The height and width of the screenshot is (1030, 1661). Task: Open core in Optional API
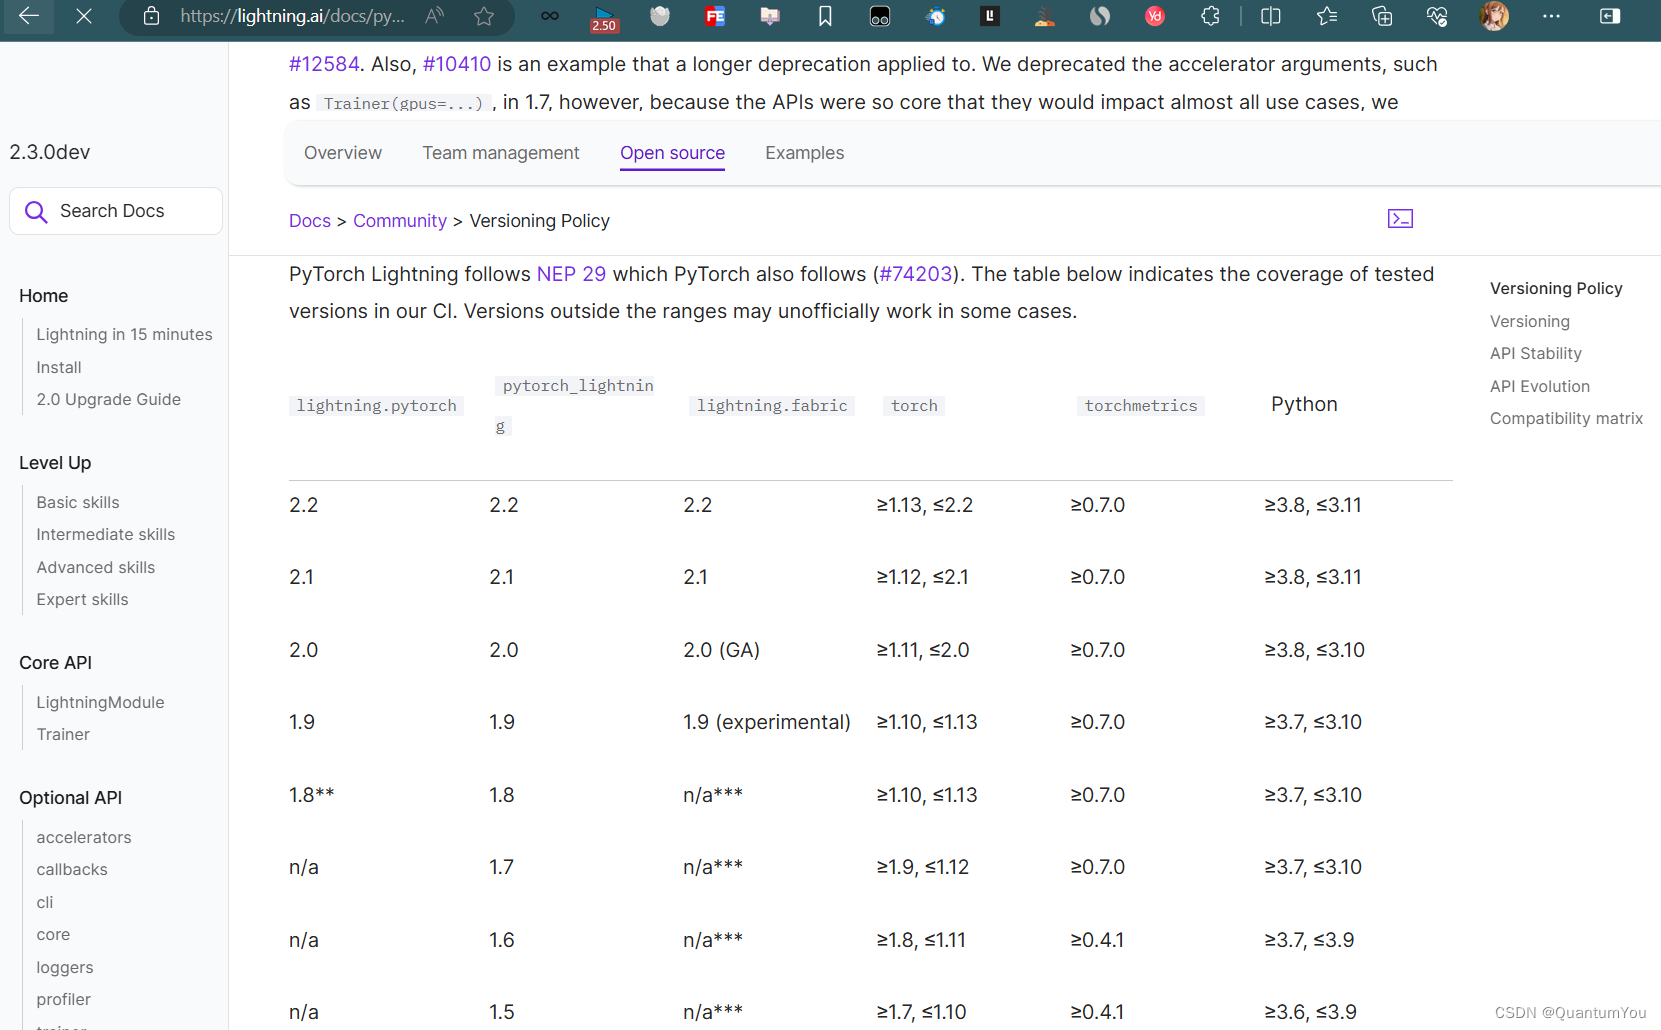pyautogui.click(x=53, y=934)
